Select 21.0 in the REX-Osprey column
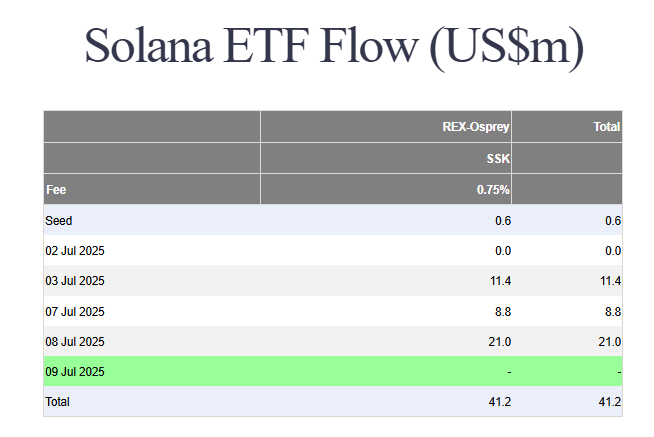Image resolution: width=654 pixels, height=437 pixels. click(501, 341)
